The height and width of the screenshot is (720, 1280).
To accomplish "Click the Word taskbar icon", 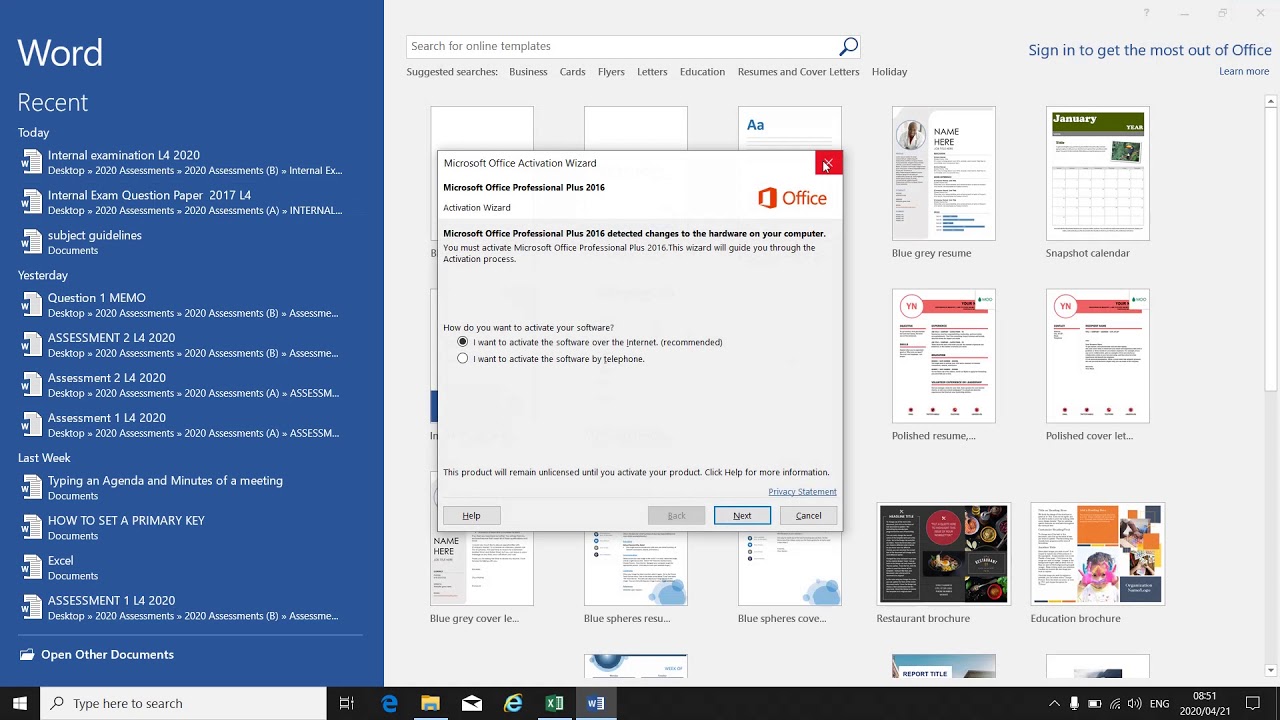I will click(x=596, y=703).
